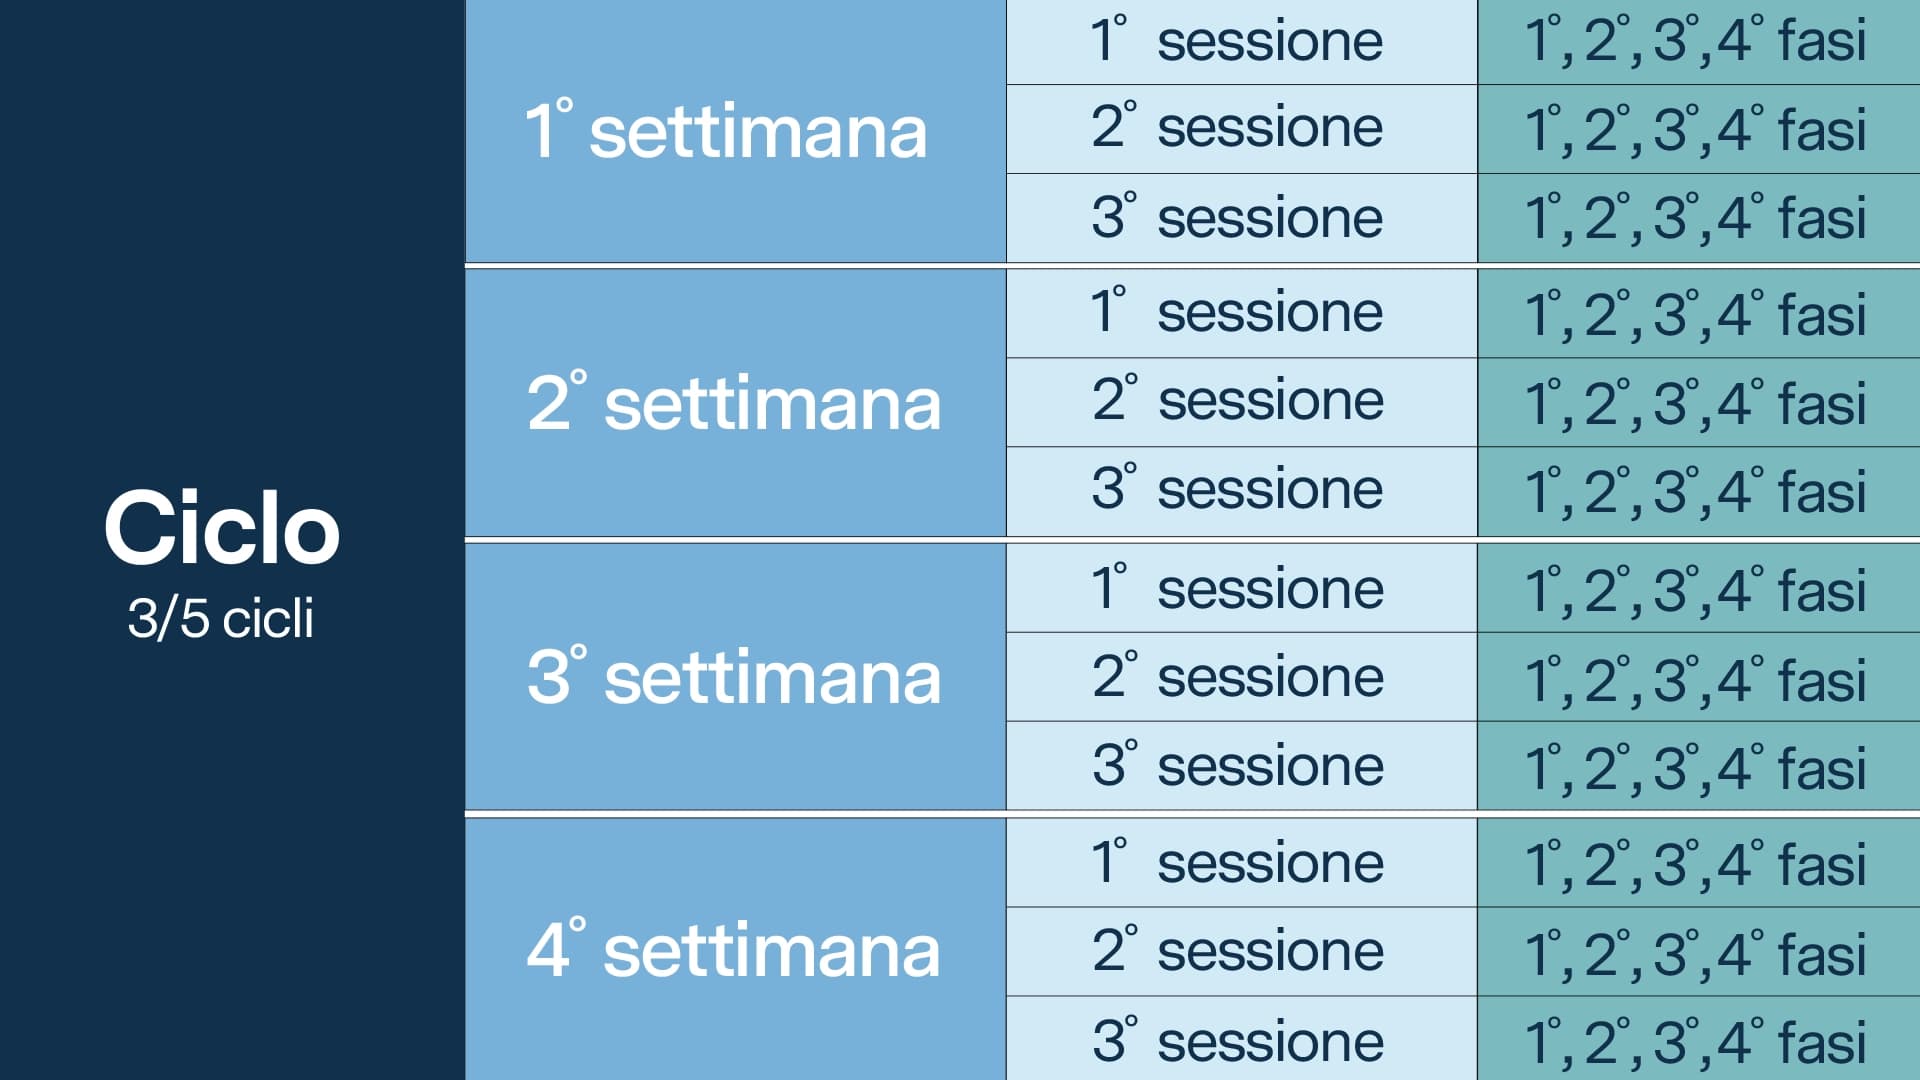Viewport: 1920px width, 1080px height.
Task: Select fasi cell for 4° settimana 2° sessione
Action: click(1697, 952)
